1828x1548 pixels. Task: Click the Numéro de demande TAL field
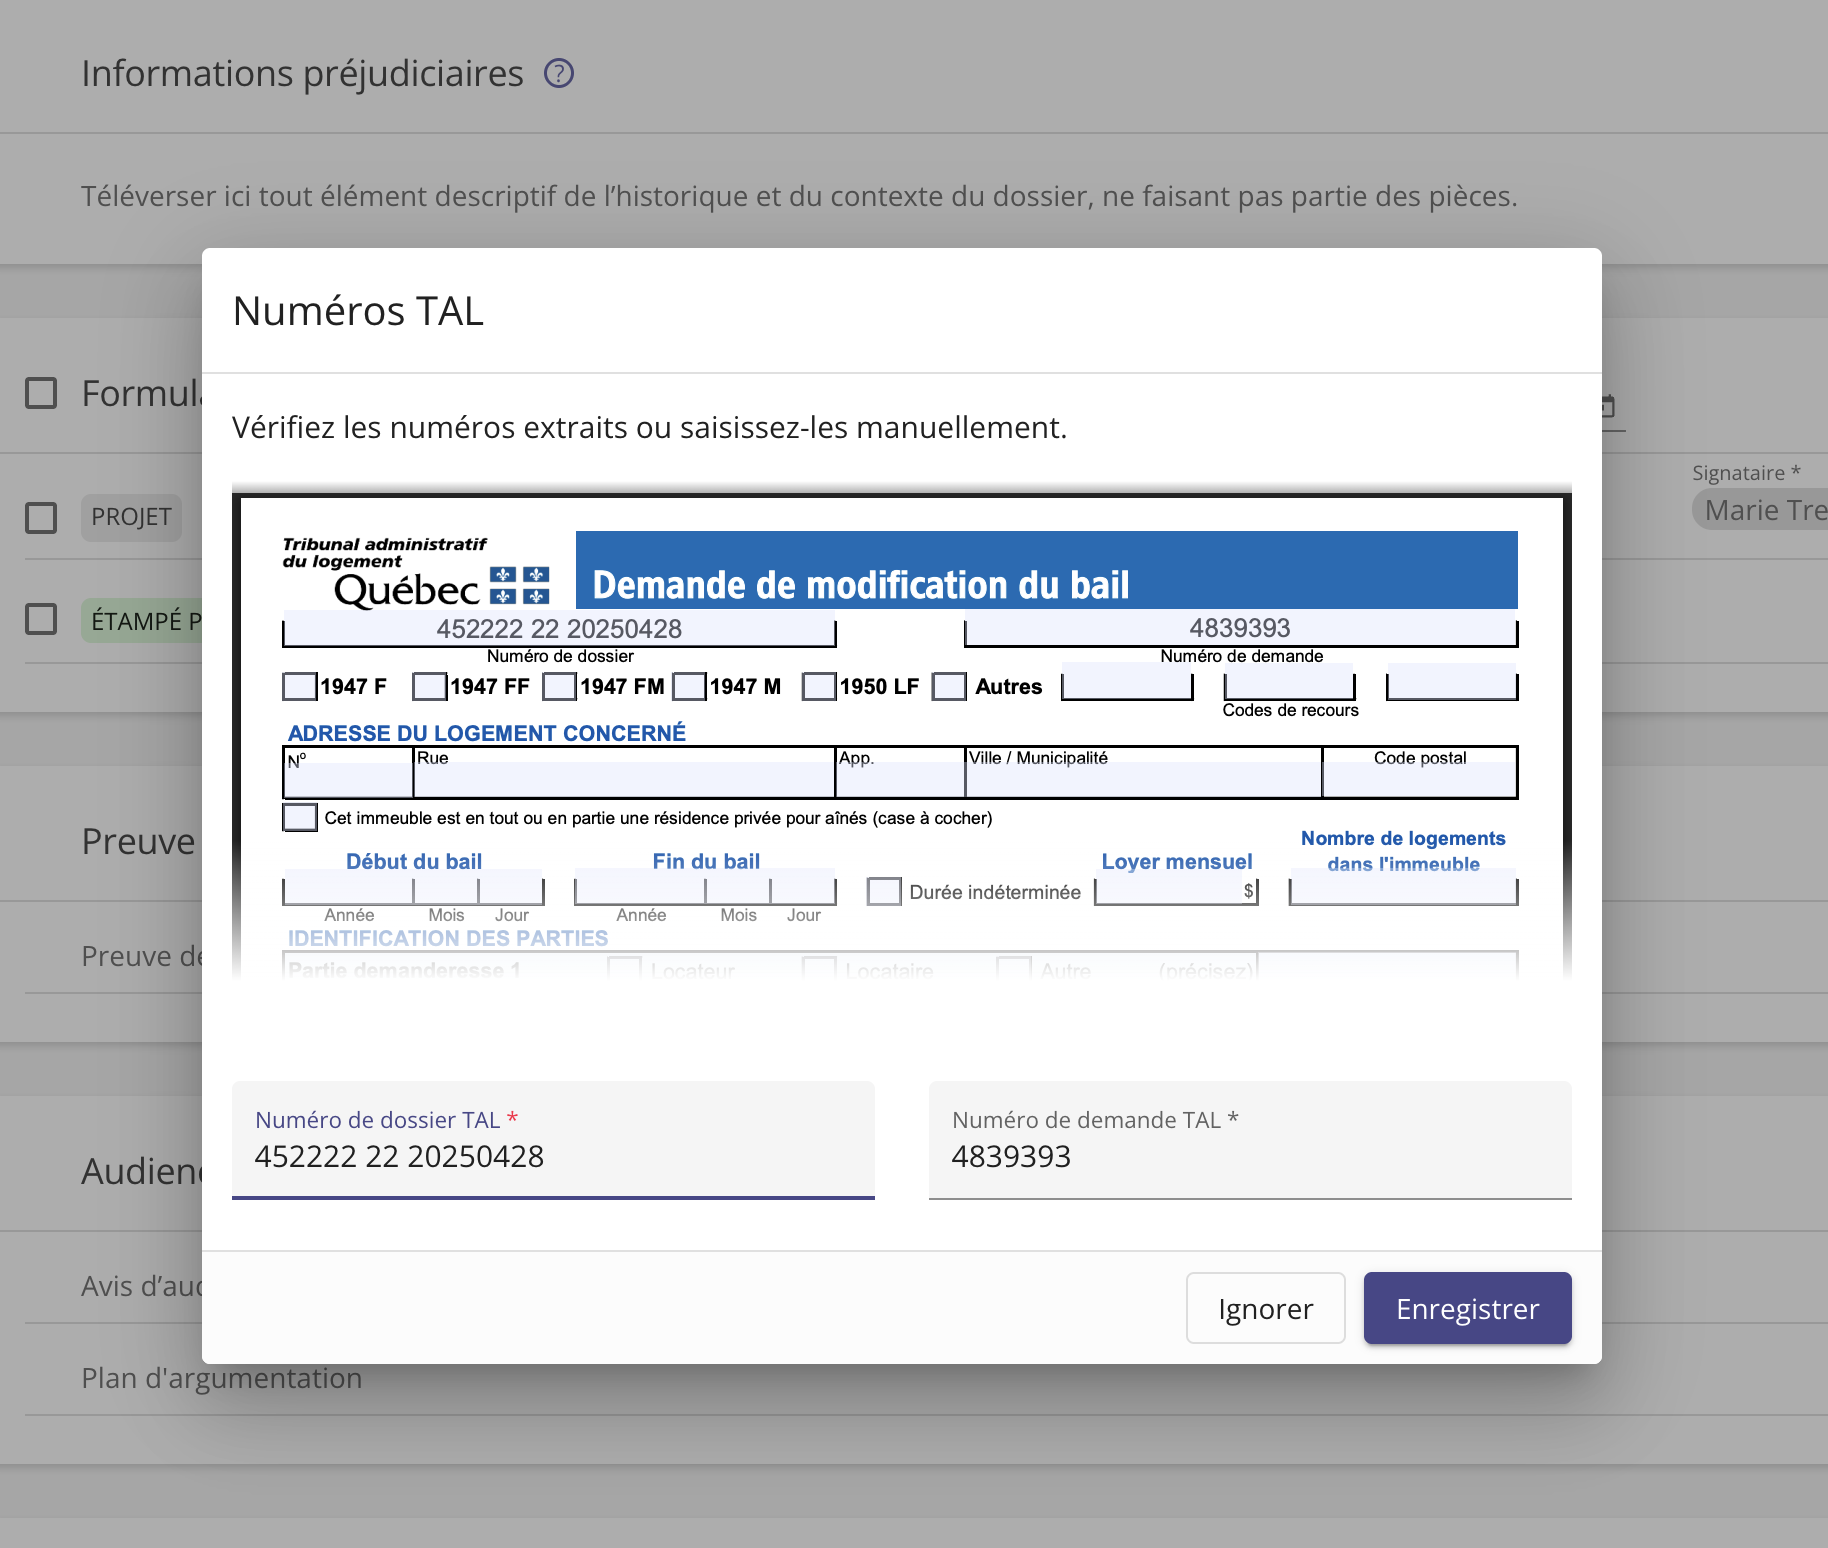1249,1155
